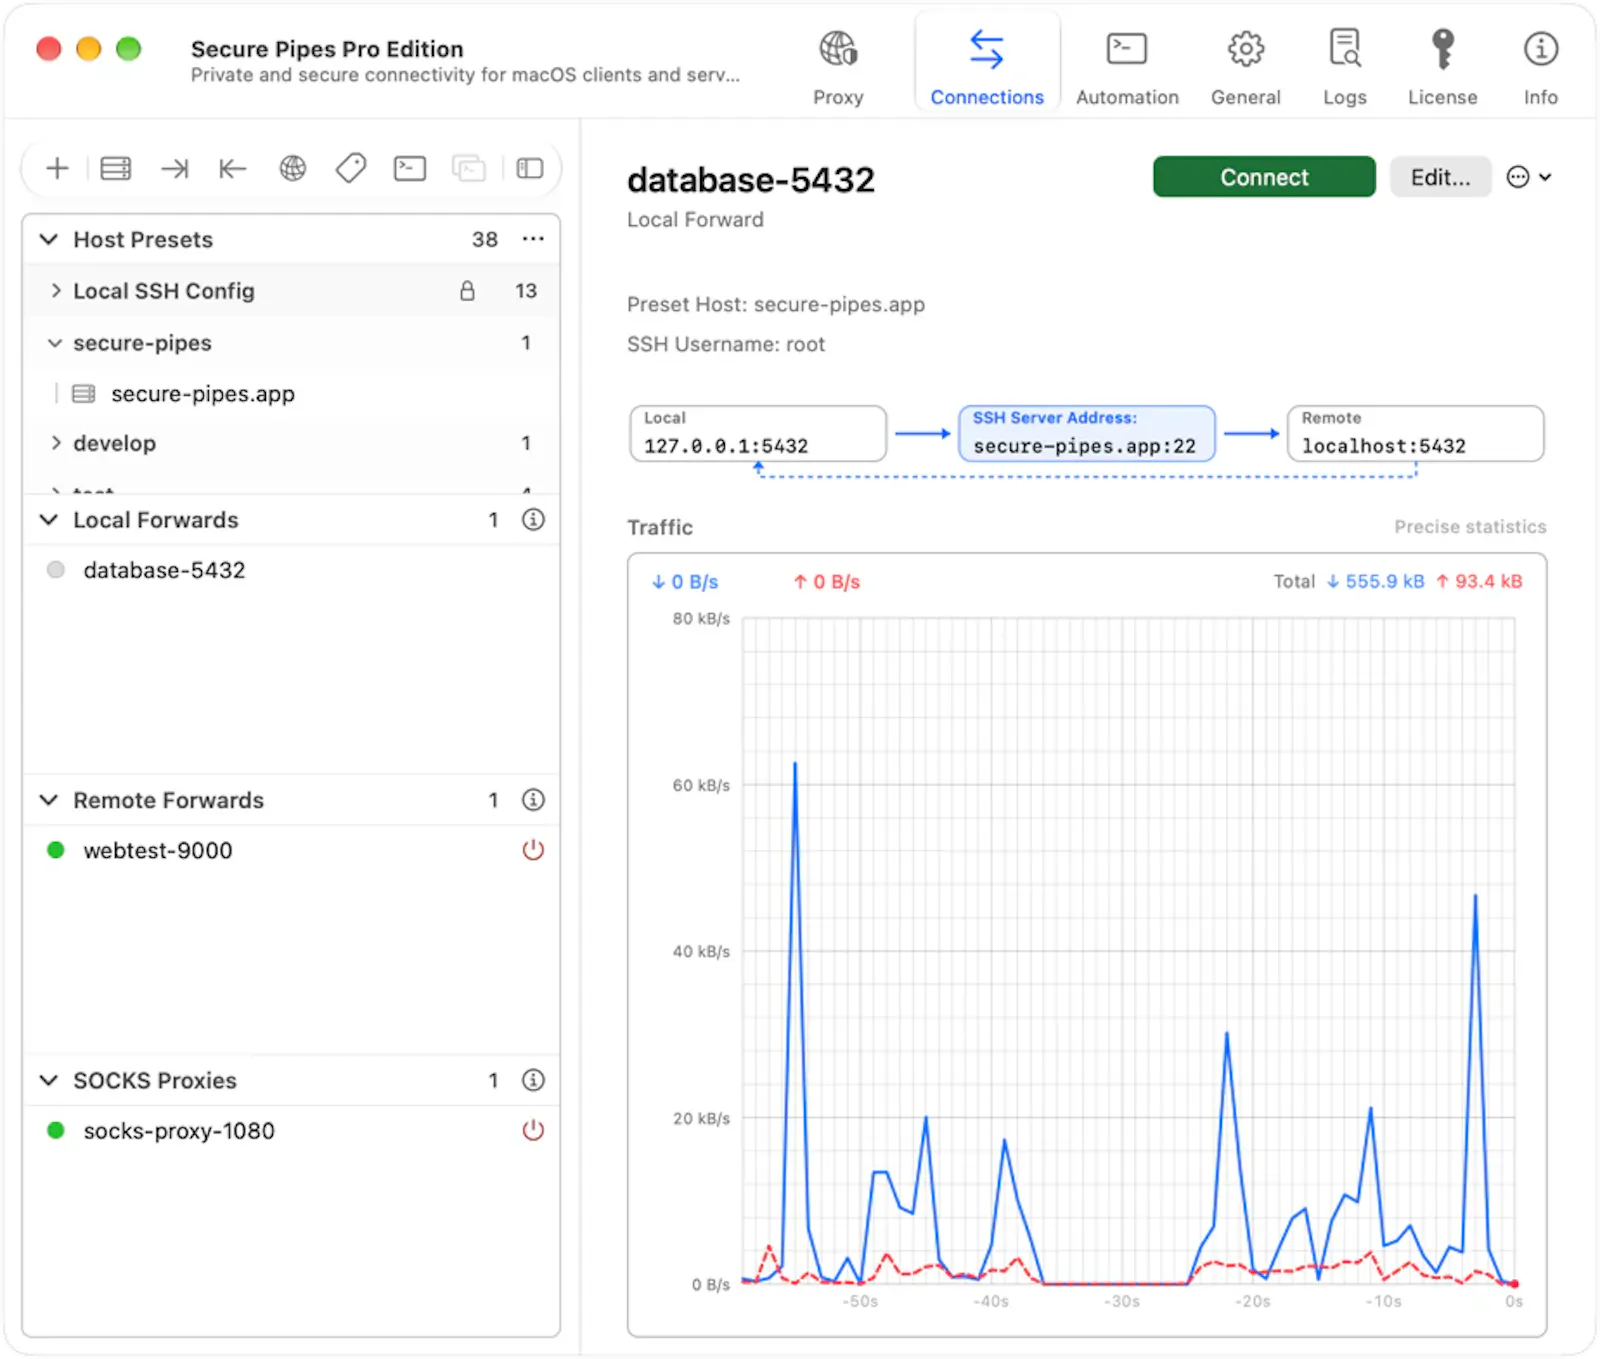The width and height of the screenshot is (1600, 1359).
Task: Select database-5432 in Local Forwards
Action: point(291,570)
